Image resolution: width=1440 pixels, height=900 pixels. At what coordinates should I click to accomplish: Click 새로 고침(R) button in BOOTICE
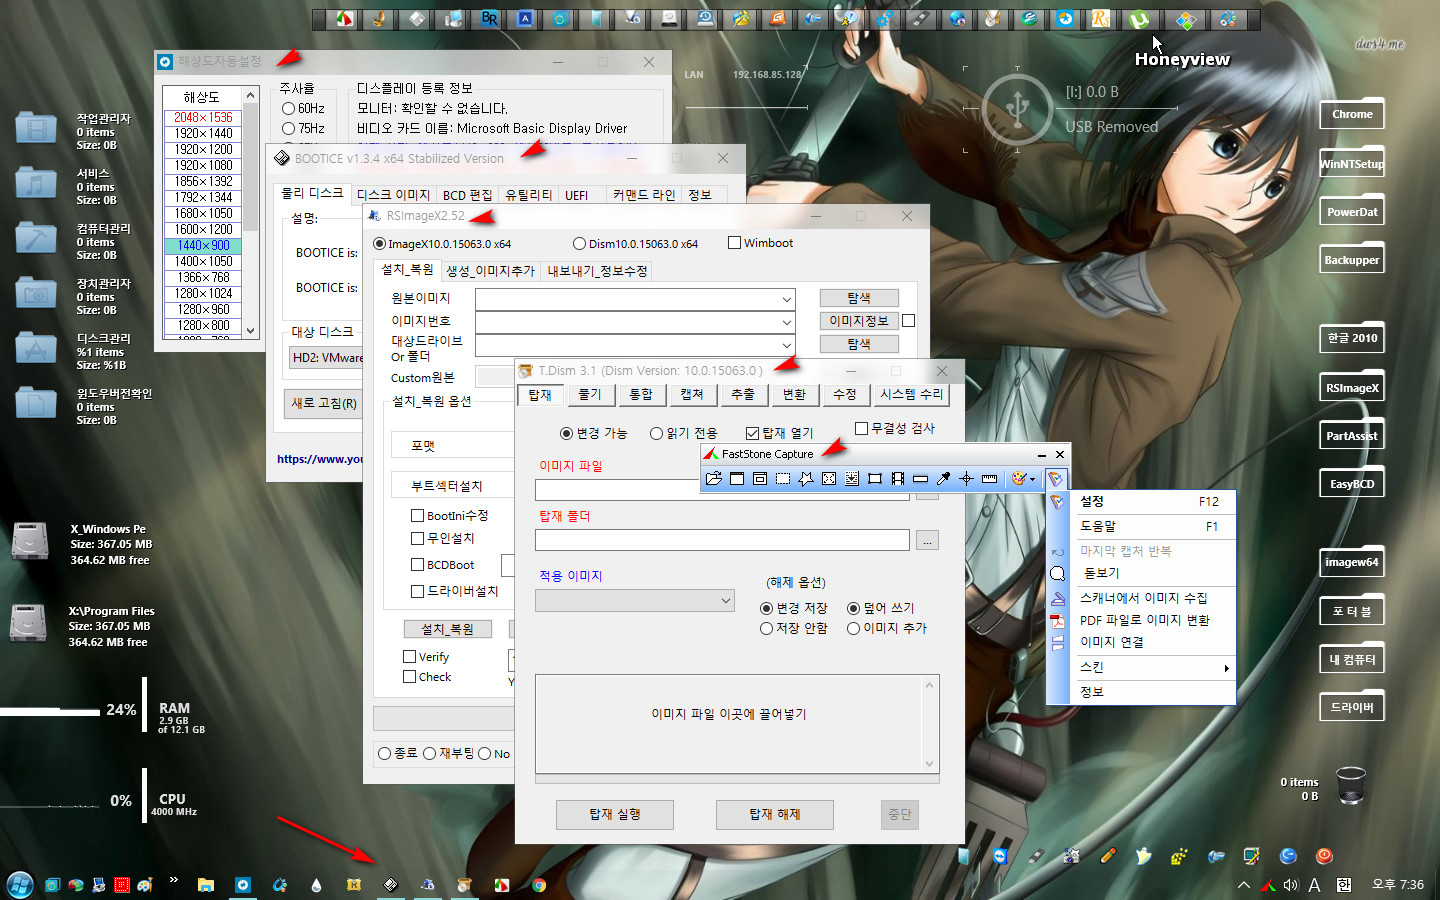324,403
